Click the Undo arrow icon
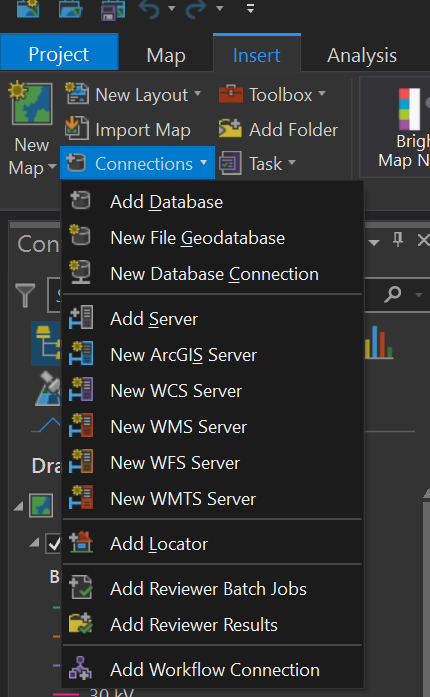The width and height of the screenshot is (430, 697). [x=150, y=9]
